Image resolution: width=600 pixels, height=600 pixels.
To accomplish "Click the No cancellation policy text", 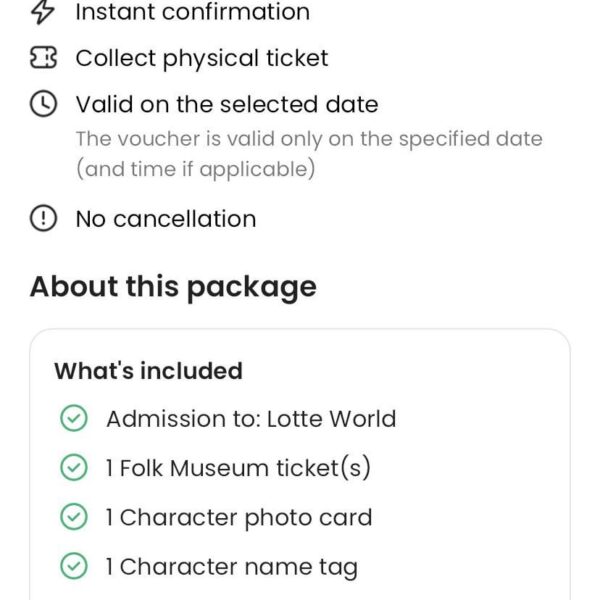I will click(165, 219).
